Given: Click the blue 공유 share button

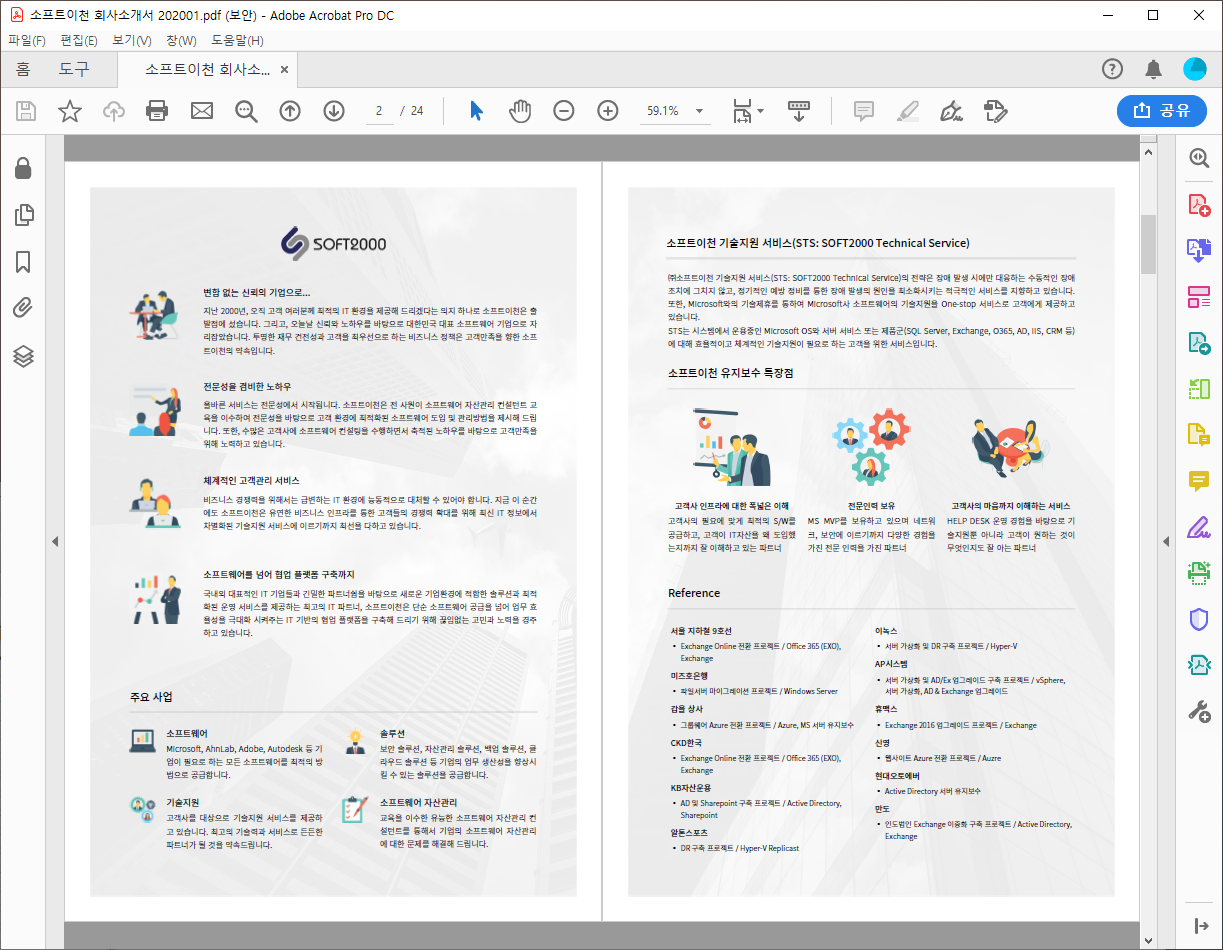Looking at the screenshot, I should tap(1162, 111).
